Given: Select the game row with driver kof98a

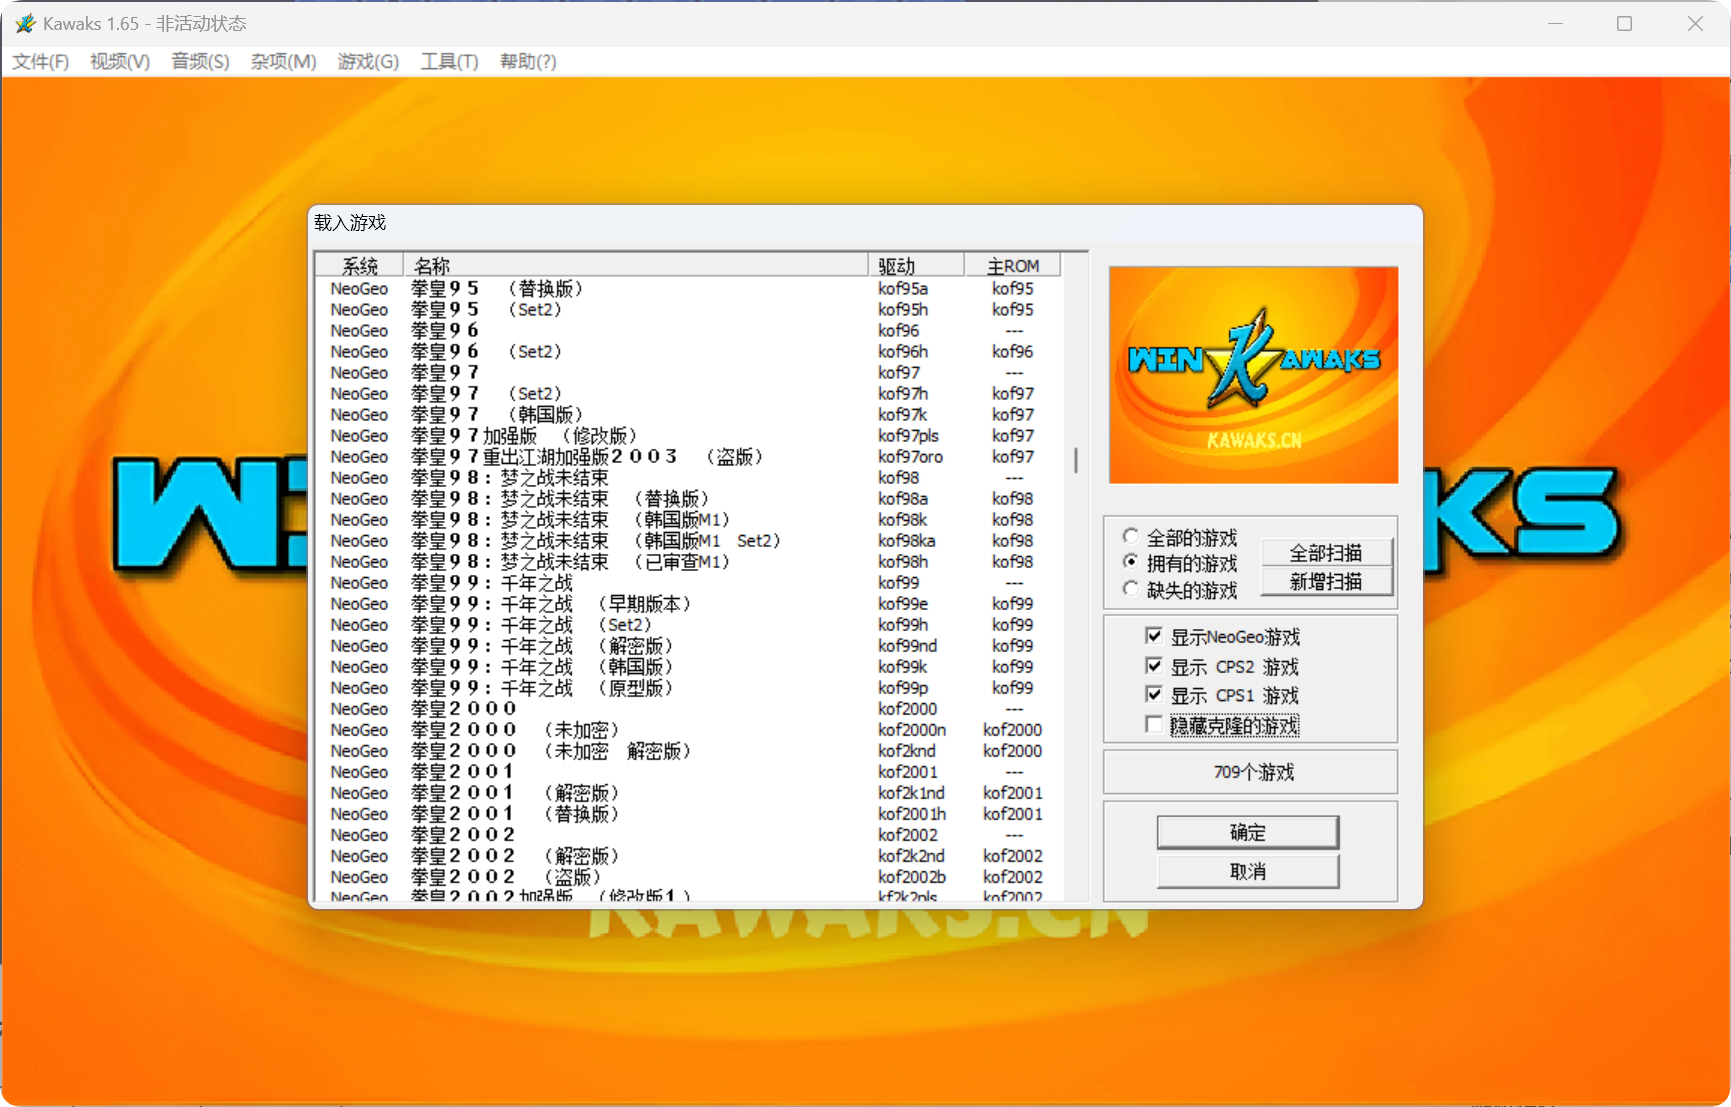Looking at the screenshot, I should pos(688,499).
